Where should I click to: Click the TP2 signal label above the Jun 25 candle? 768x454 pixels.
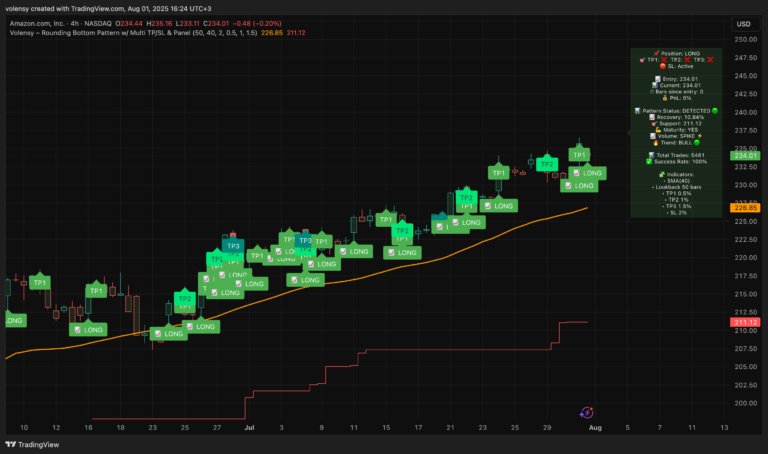(x=185, y=298)
